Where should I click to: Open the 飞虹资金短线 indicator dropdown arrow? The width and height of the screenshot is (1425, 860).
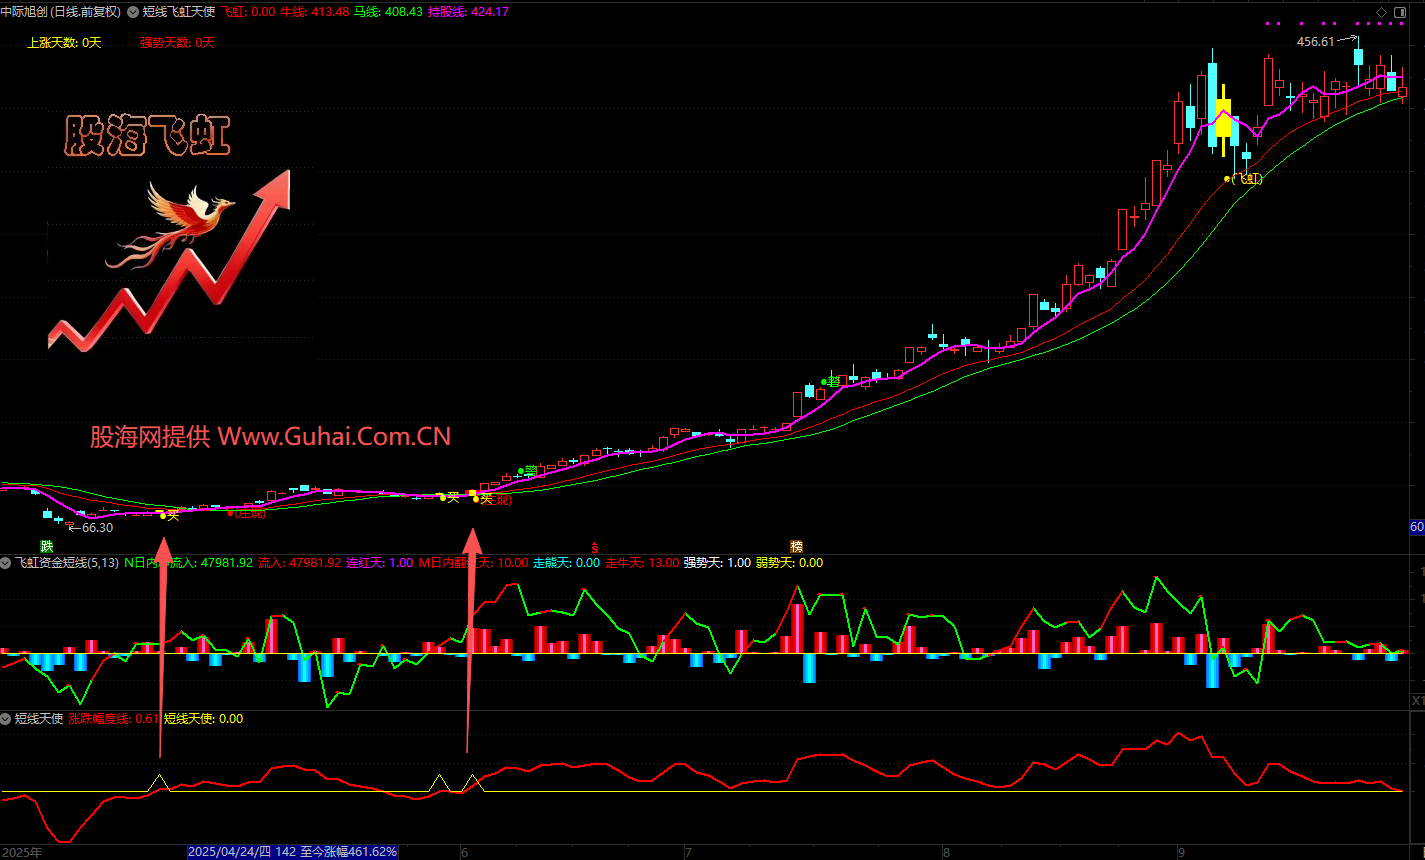tap(7, 563)
